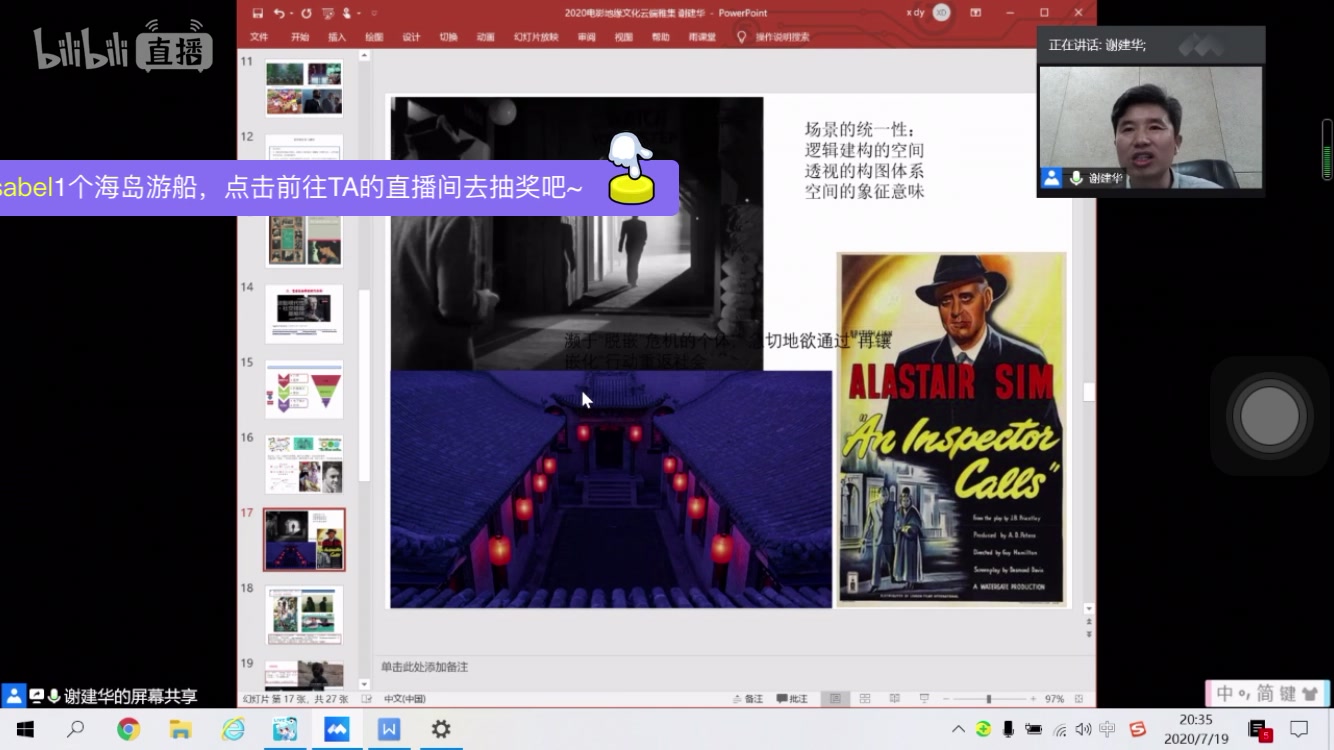
Task: Open the bilibili live streaming app on taskbar
Action: tap(285, 729)
